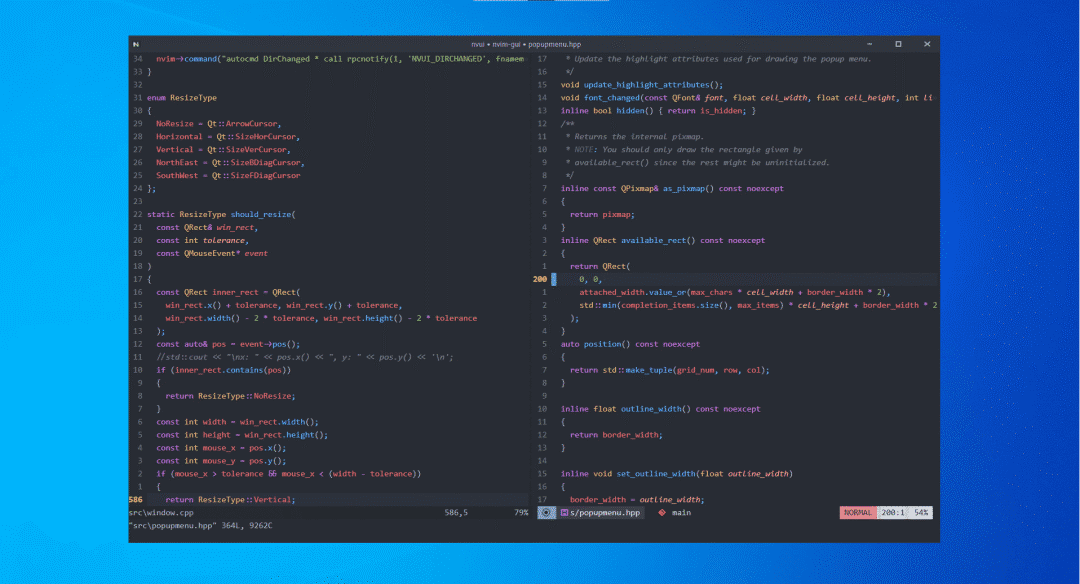Click 'return ResizeType::NoResize;' line

click(x=230, y=396)
